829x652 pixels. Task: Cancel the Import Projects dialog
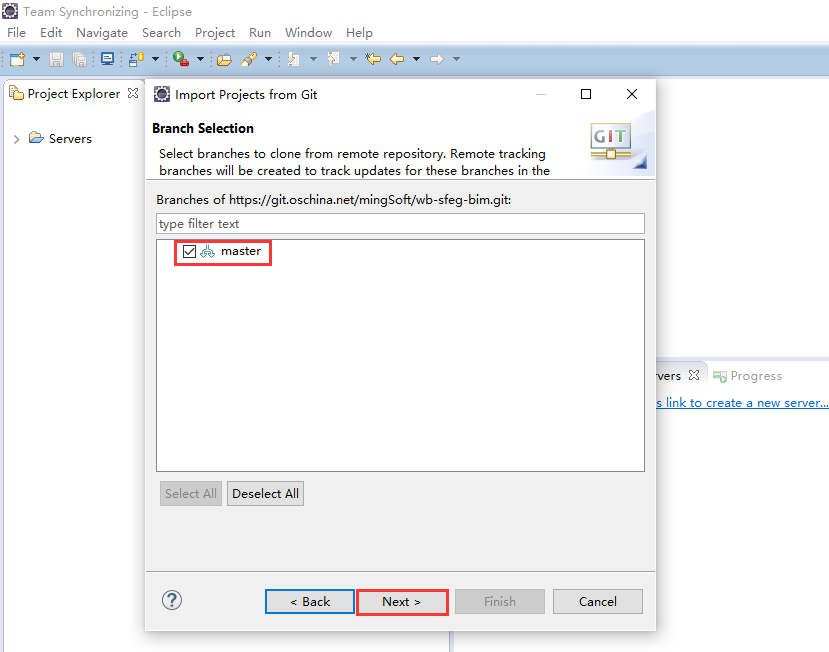[598, 602]
